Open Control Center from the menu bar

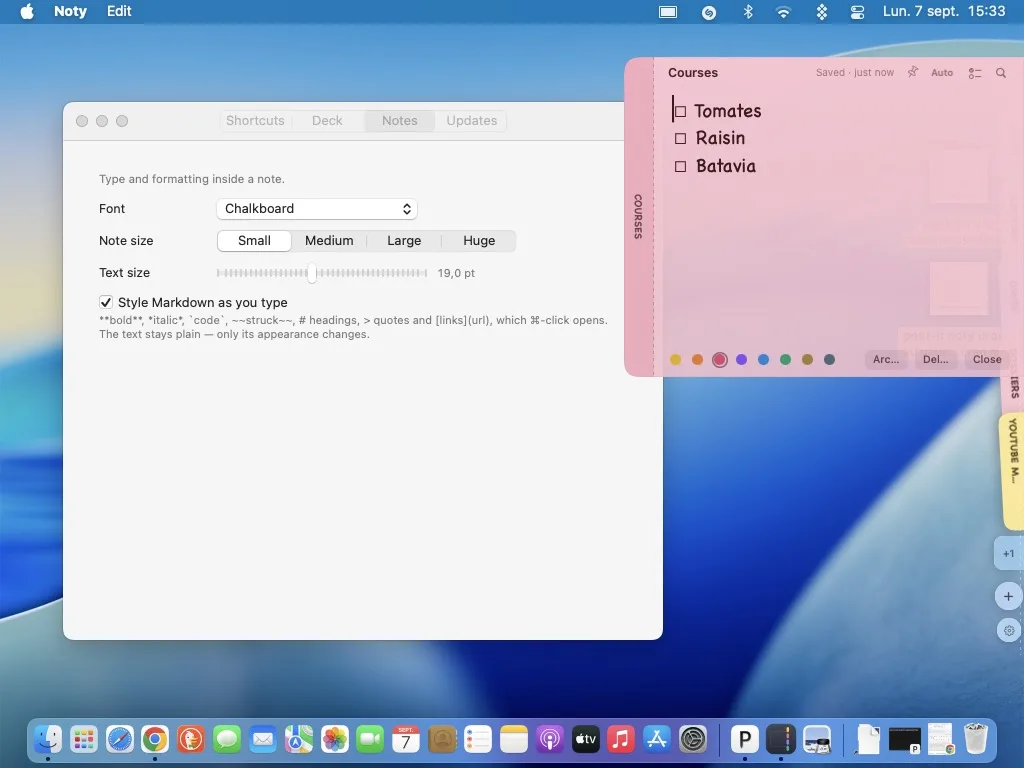[857, 12]
